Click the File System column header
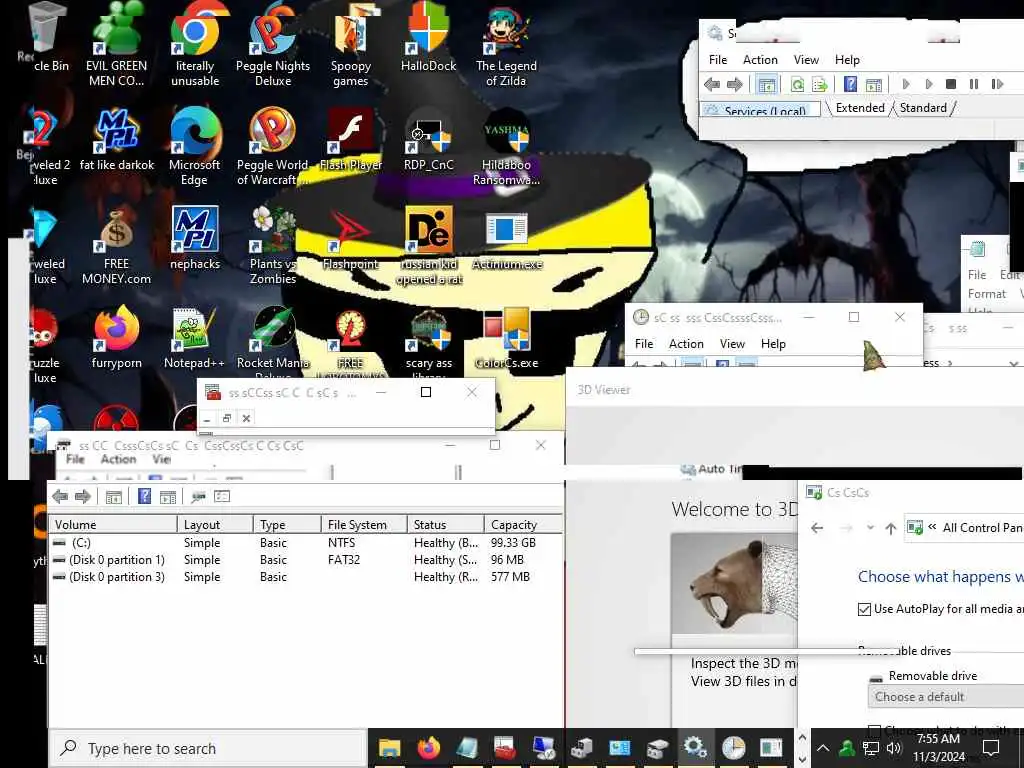This screenshot has width=1024, height=768. click(364, 524)
